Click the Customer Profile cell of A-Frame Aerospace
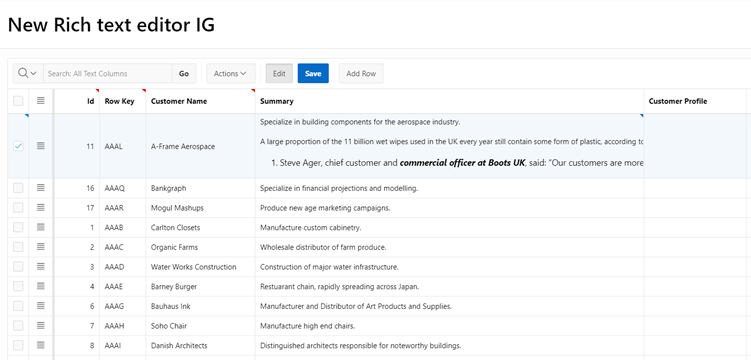751x360 pixels. coord(694,146)
